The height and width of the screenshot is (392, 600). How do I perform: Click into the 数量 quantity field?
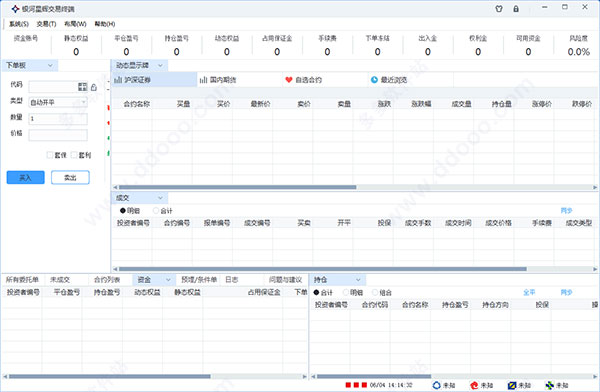(x=58, y=119)
